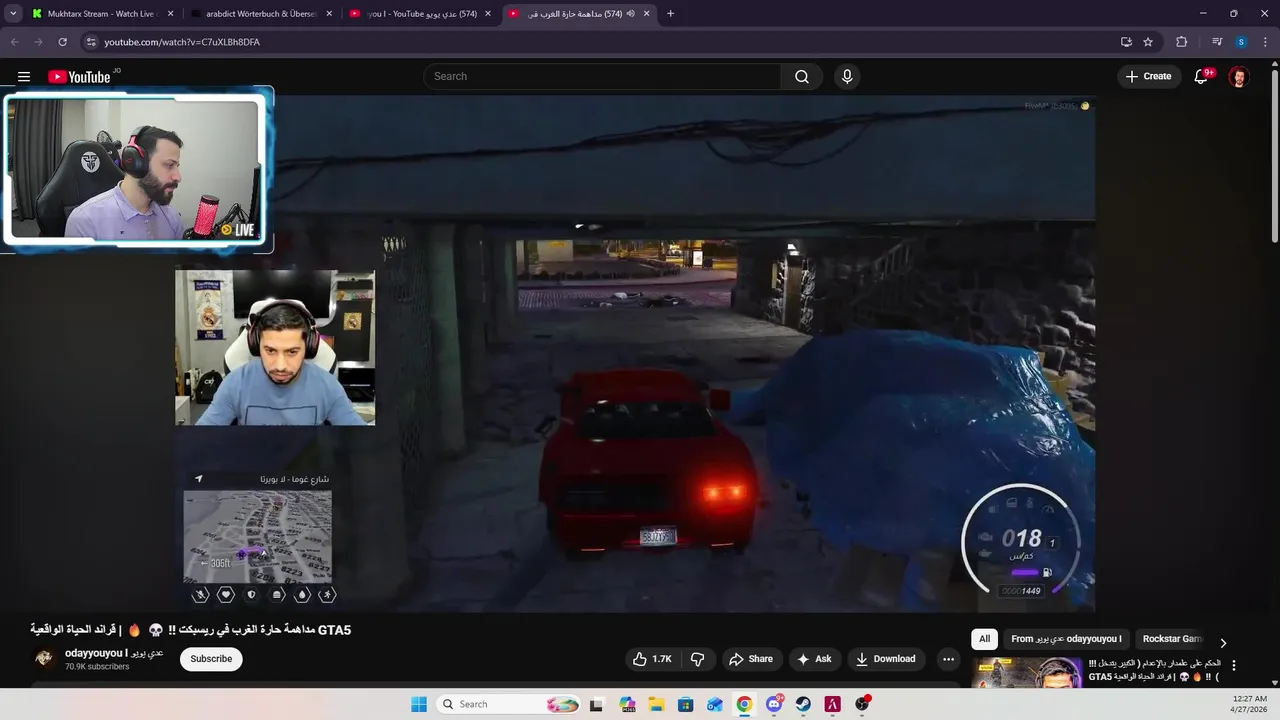Open Chrome media control icon

(1217, 42)
